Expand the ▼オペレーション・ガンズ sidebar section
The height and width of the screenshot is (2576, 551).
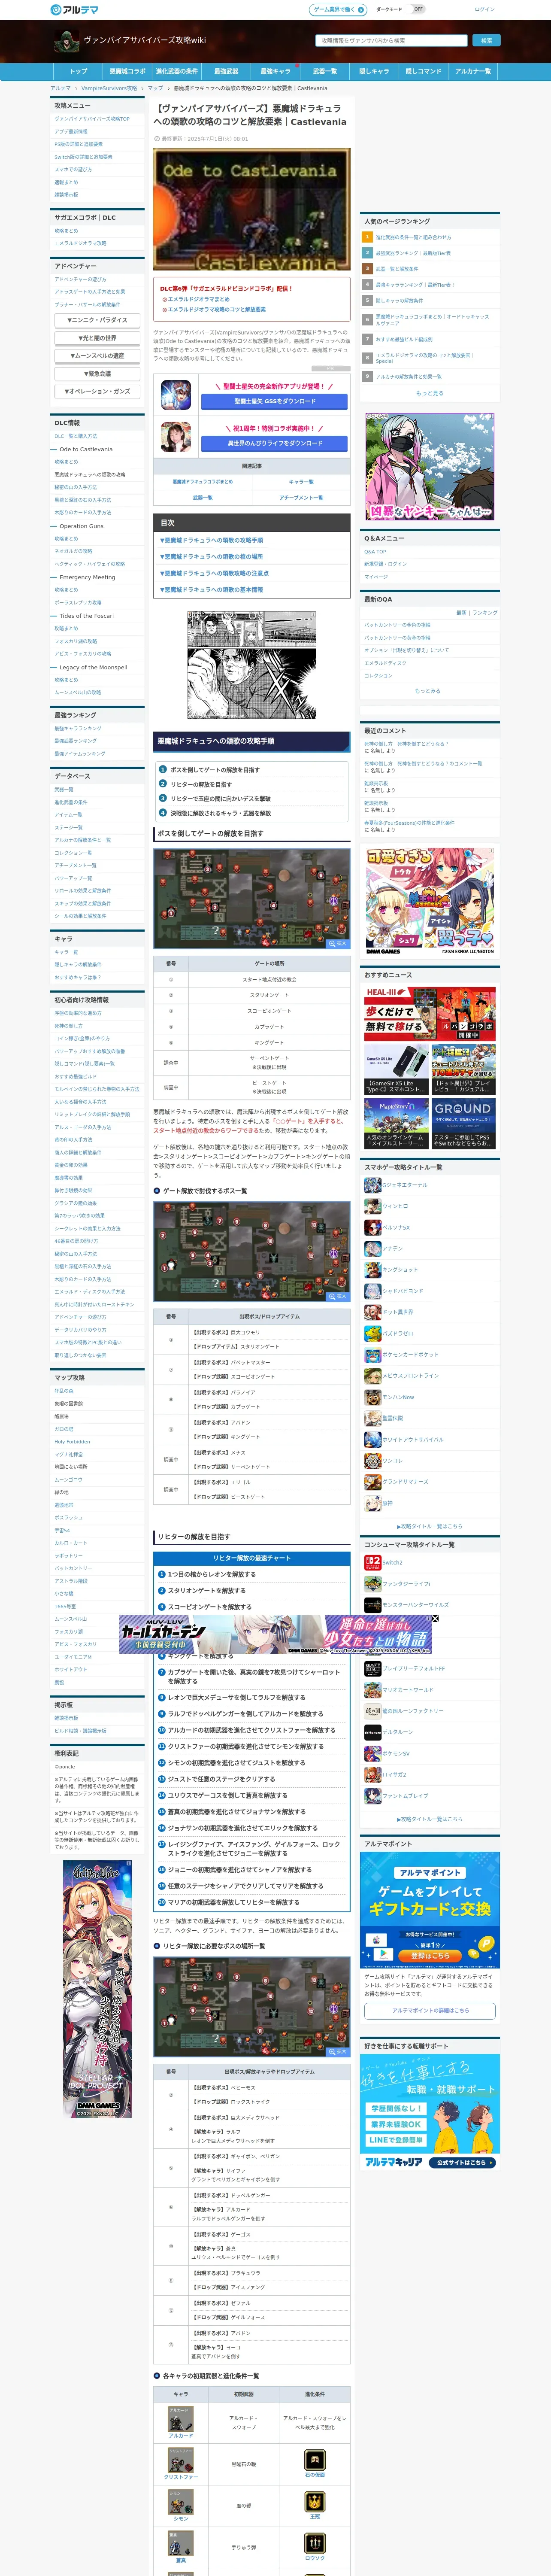[x=97, y=391]
